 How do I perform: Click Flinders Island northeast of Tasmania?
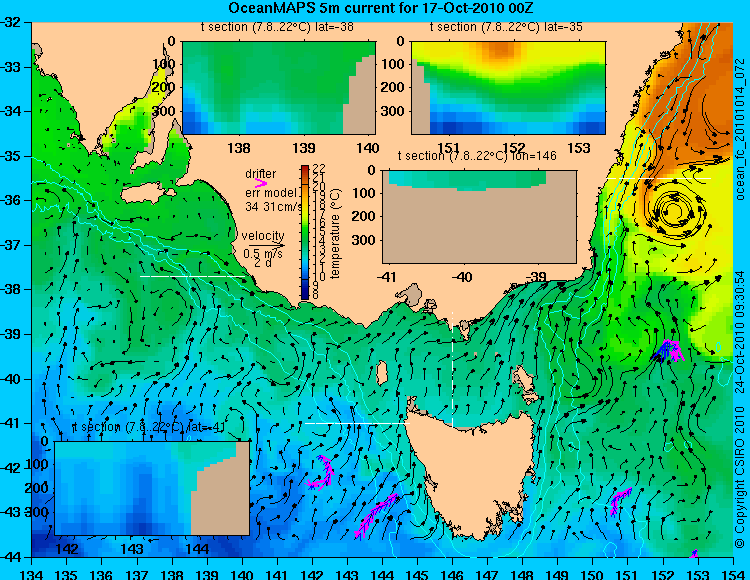[525, 381]
